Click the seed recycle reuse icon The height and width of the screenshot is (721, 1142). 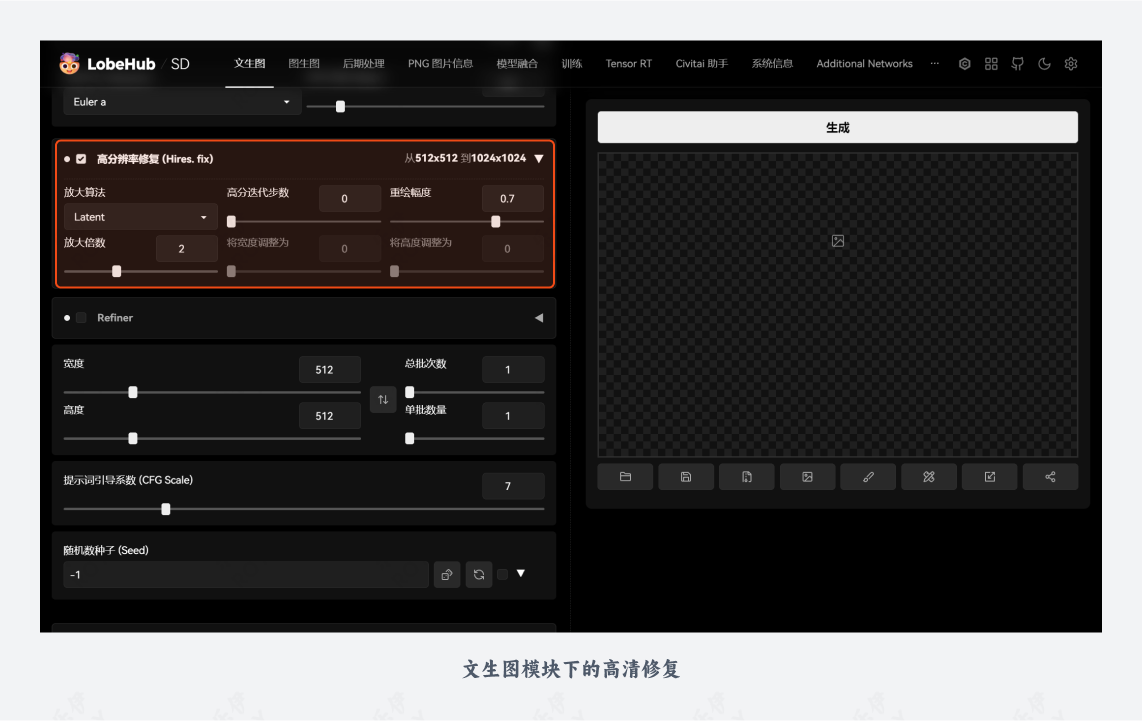479,575
